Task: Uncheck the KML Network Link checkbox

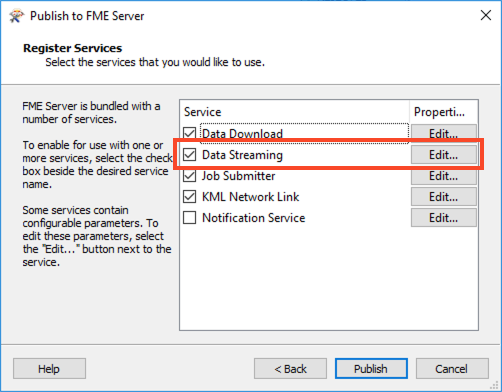Action: (190, 197)
